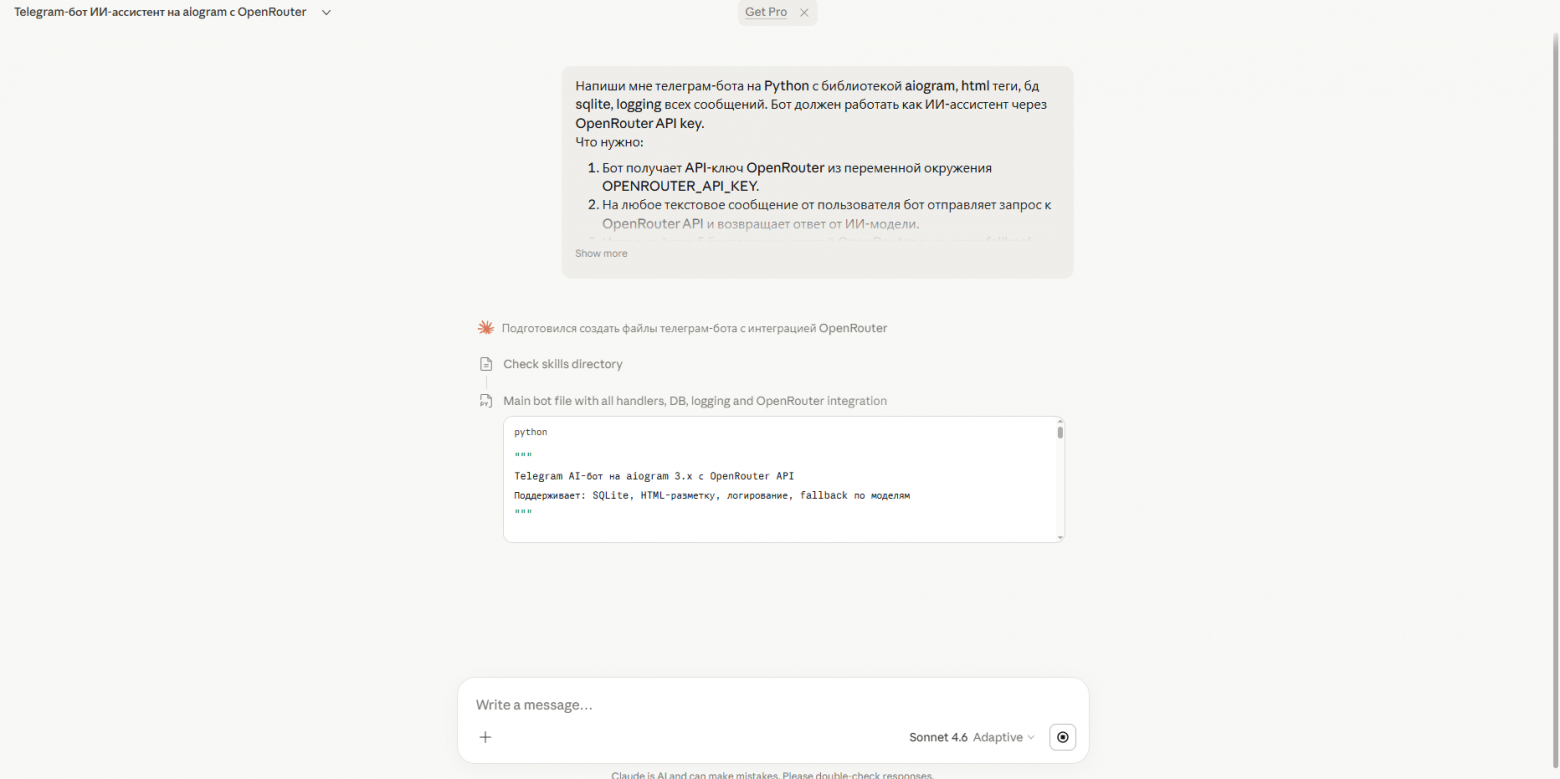Click the code block scrollbar thumb
Image resolution: width=1560 pixels, height=779 pixels.
(1060, 433)
